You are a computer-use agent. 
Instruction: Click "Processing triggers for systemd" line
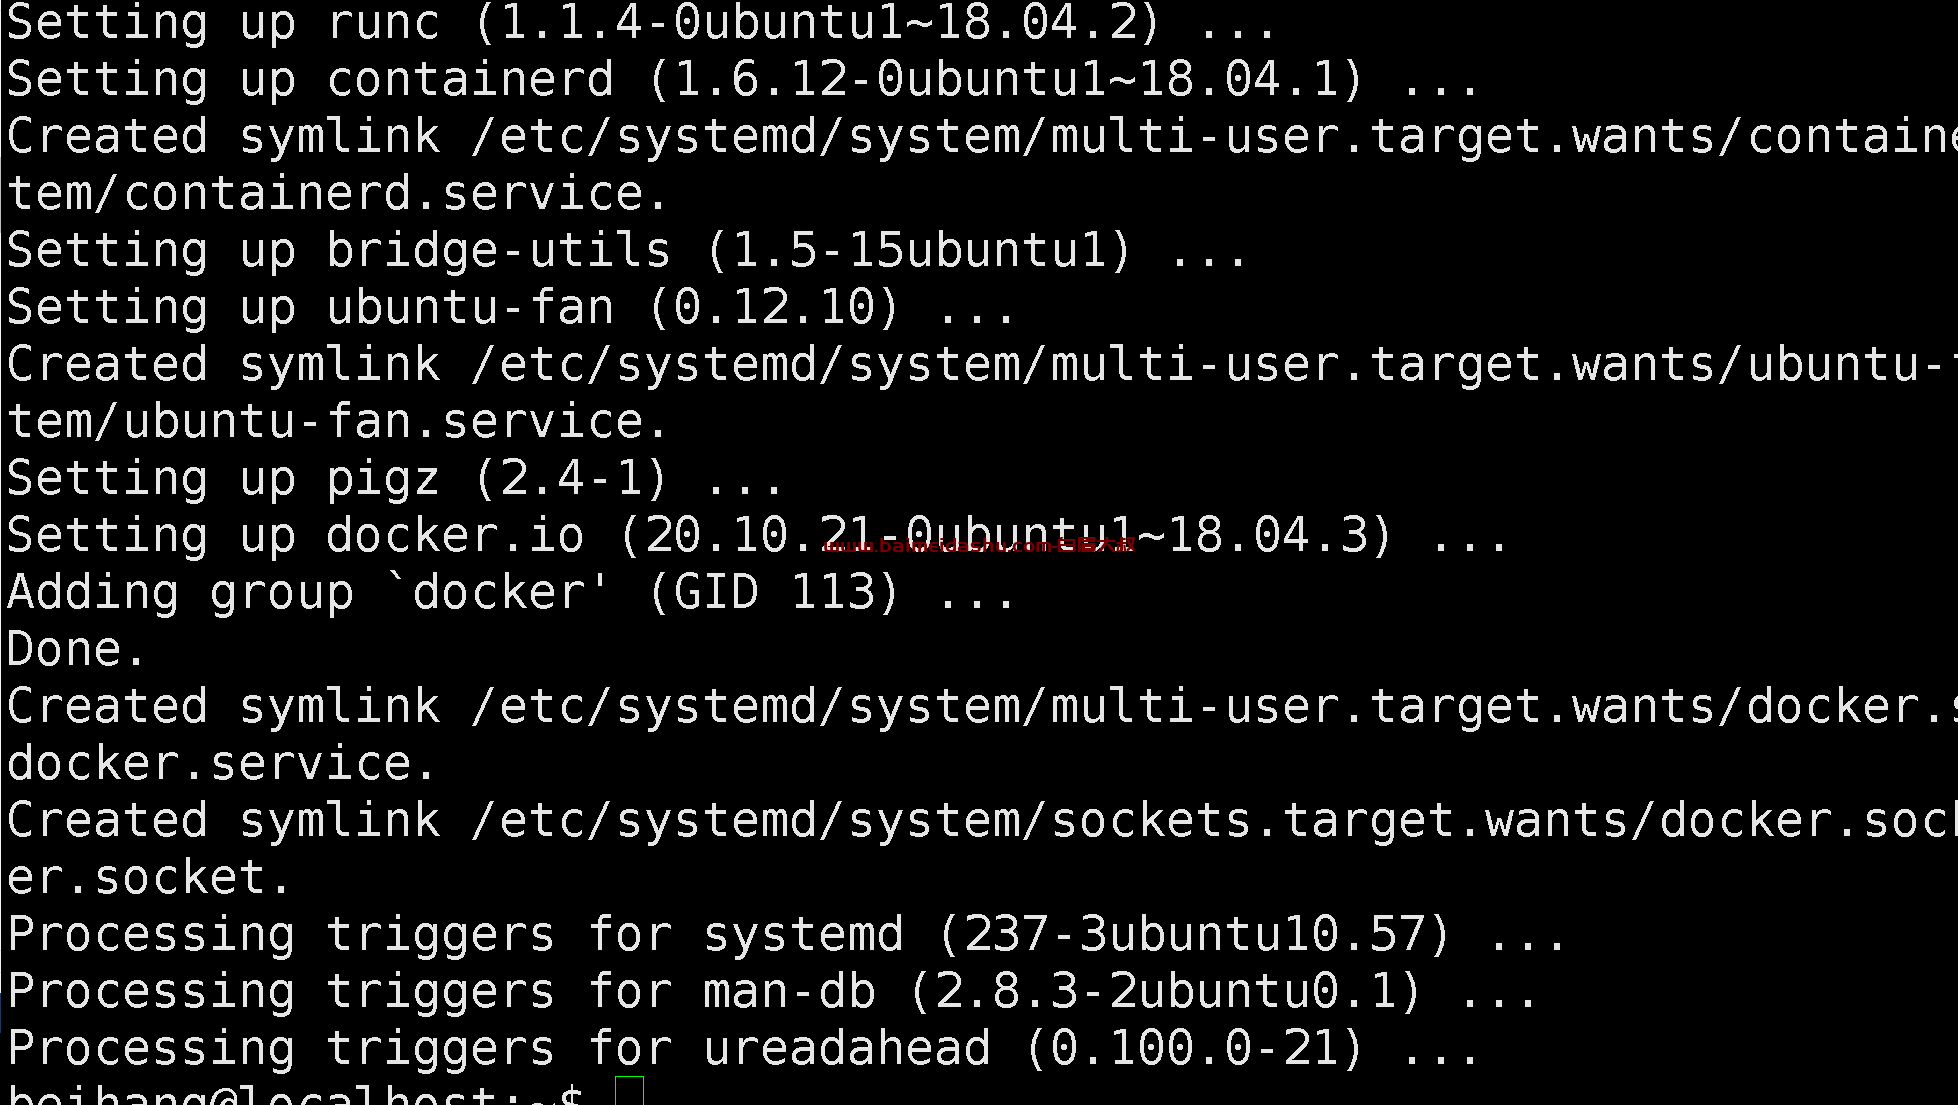click(x=785, y=934)
